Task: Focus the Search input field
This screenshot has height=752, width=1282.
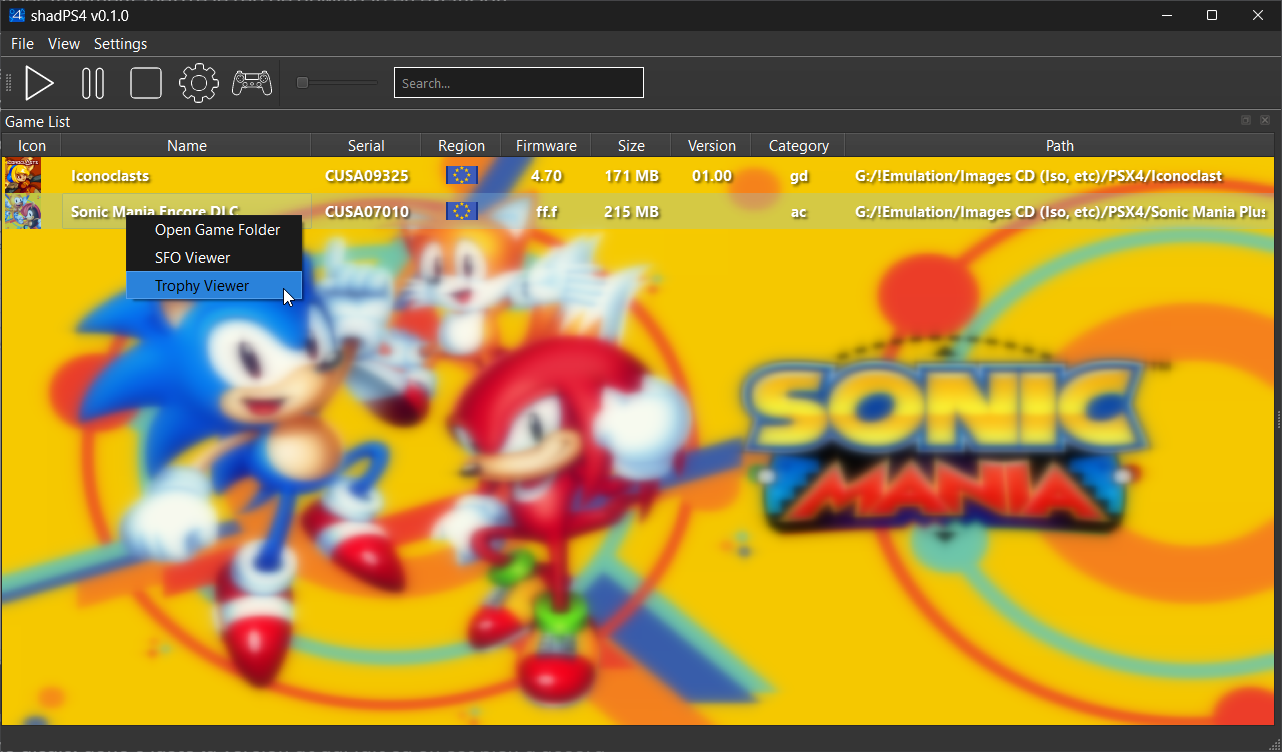Action: [519, 83]
